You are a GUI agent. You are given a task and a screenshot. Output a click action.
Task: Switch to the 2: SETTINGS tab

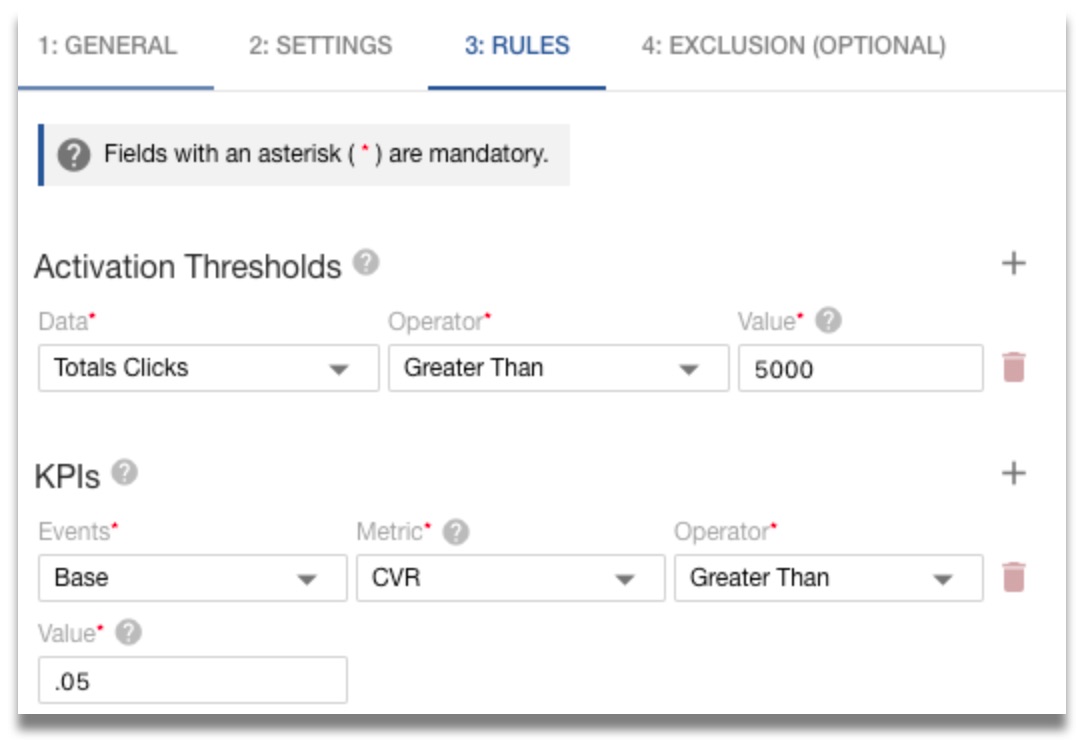pos(321,46)
